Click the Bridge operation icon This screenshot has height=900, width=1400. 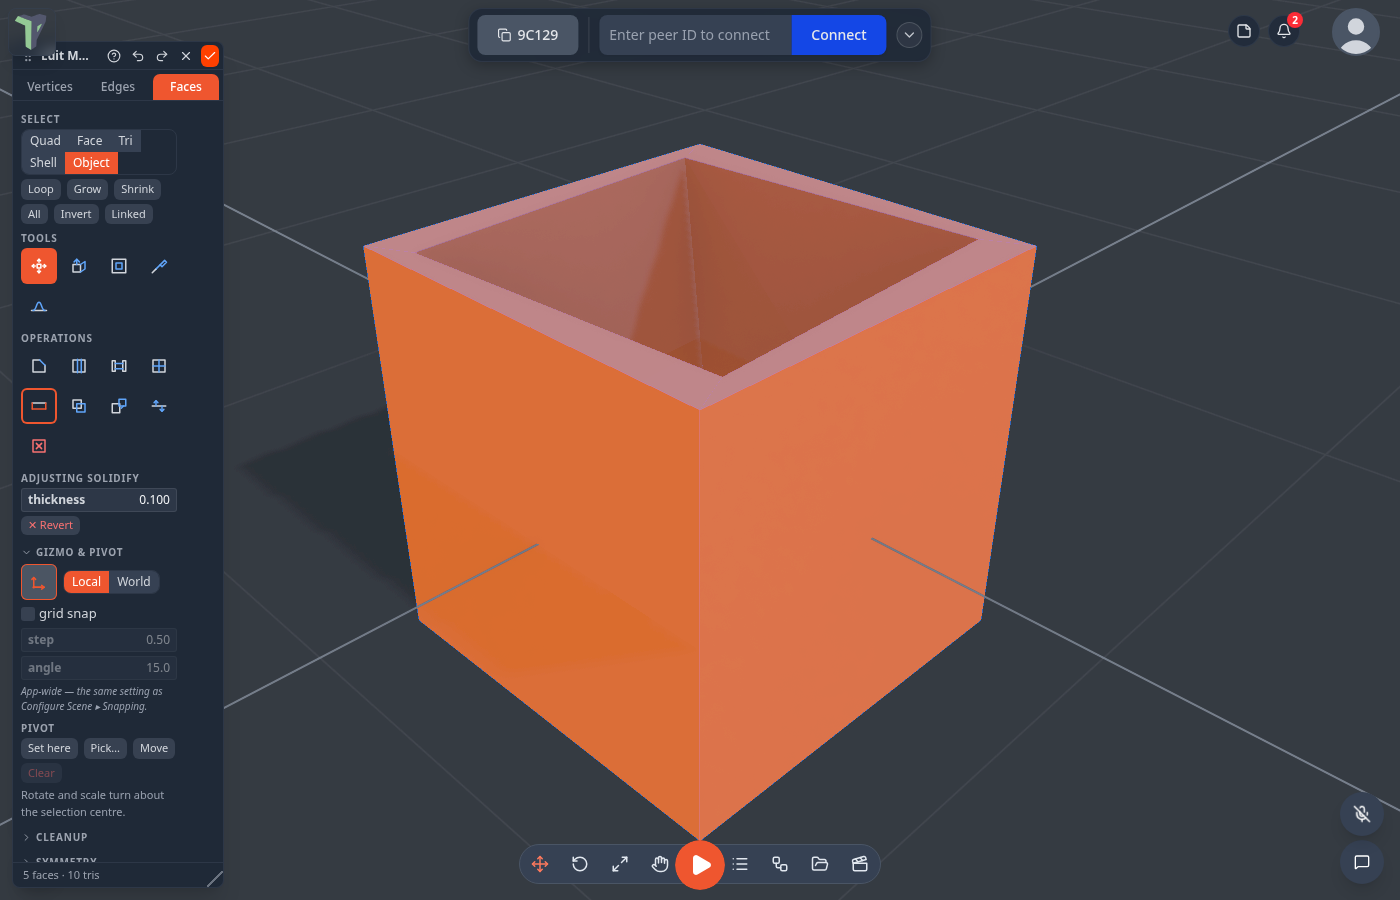click(x=119, y=366)
